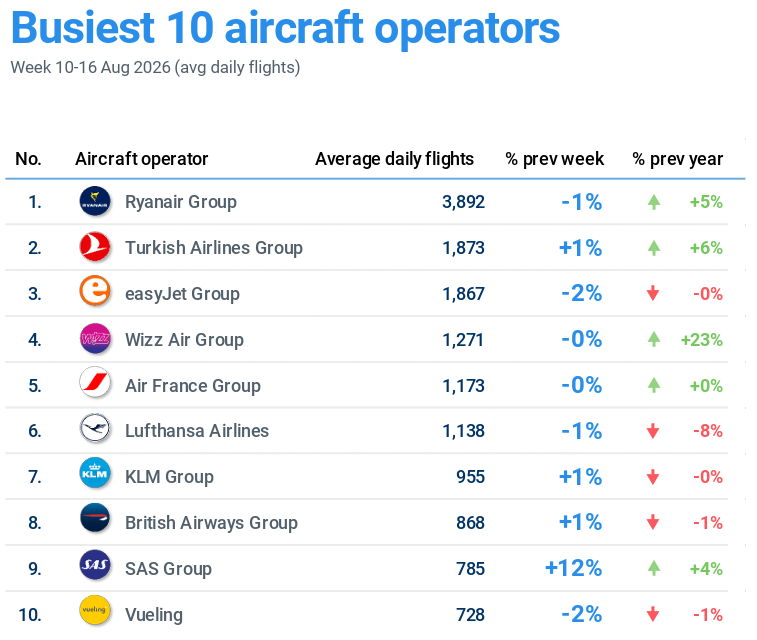This screenshot has width=757, height=640.
Task: Select the SAS Group logo
Action: 95,565
